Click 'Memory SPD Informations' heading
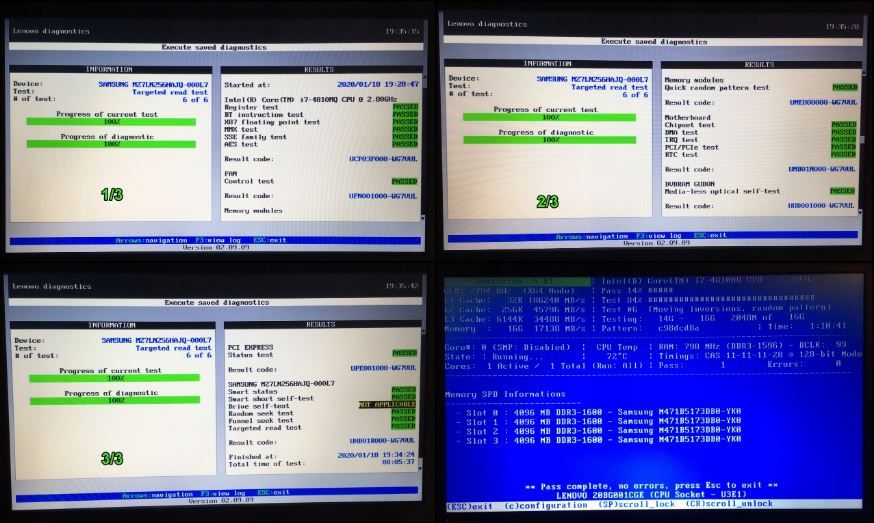The width and height of the screenshot is (874, 523). point(505,394)
